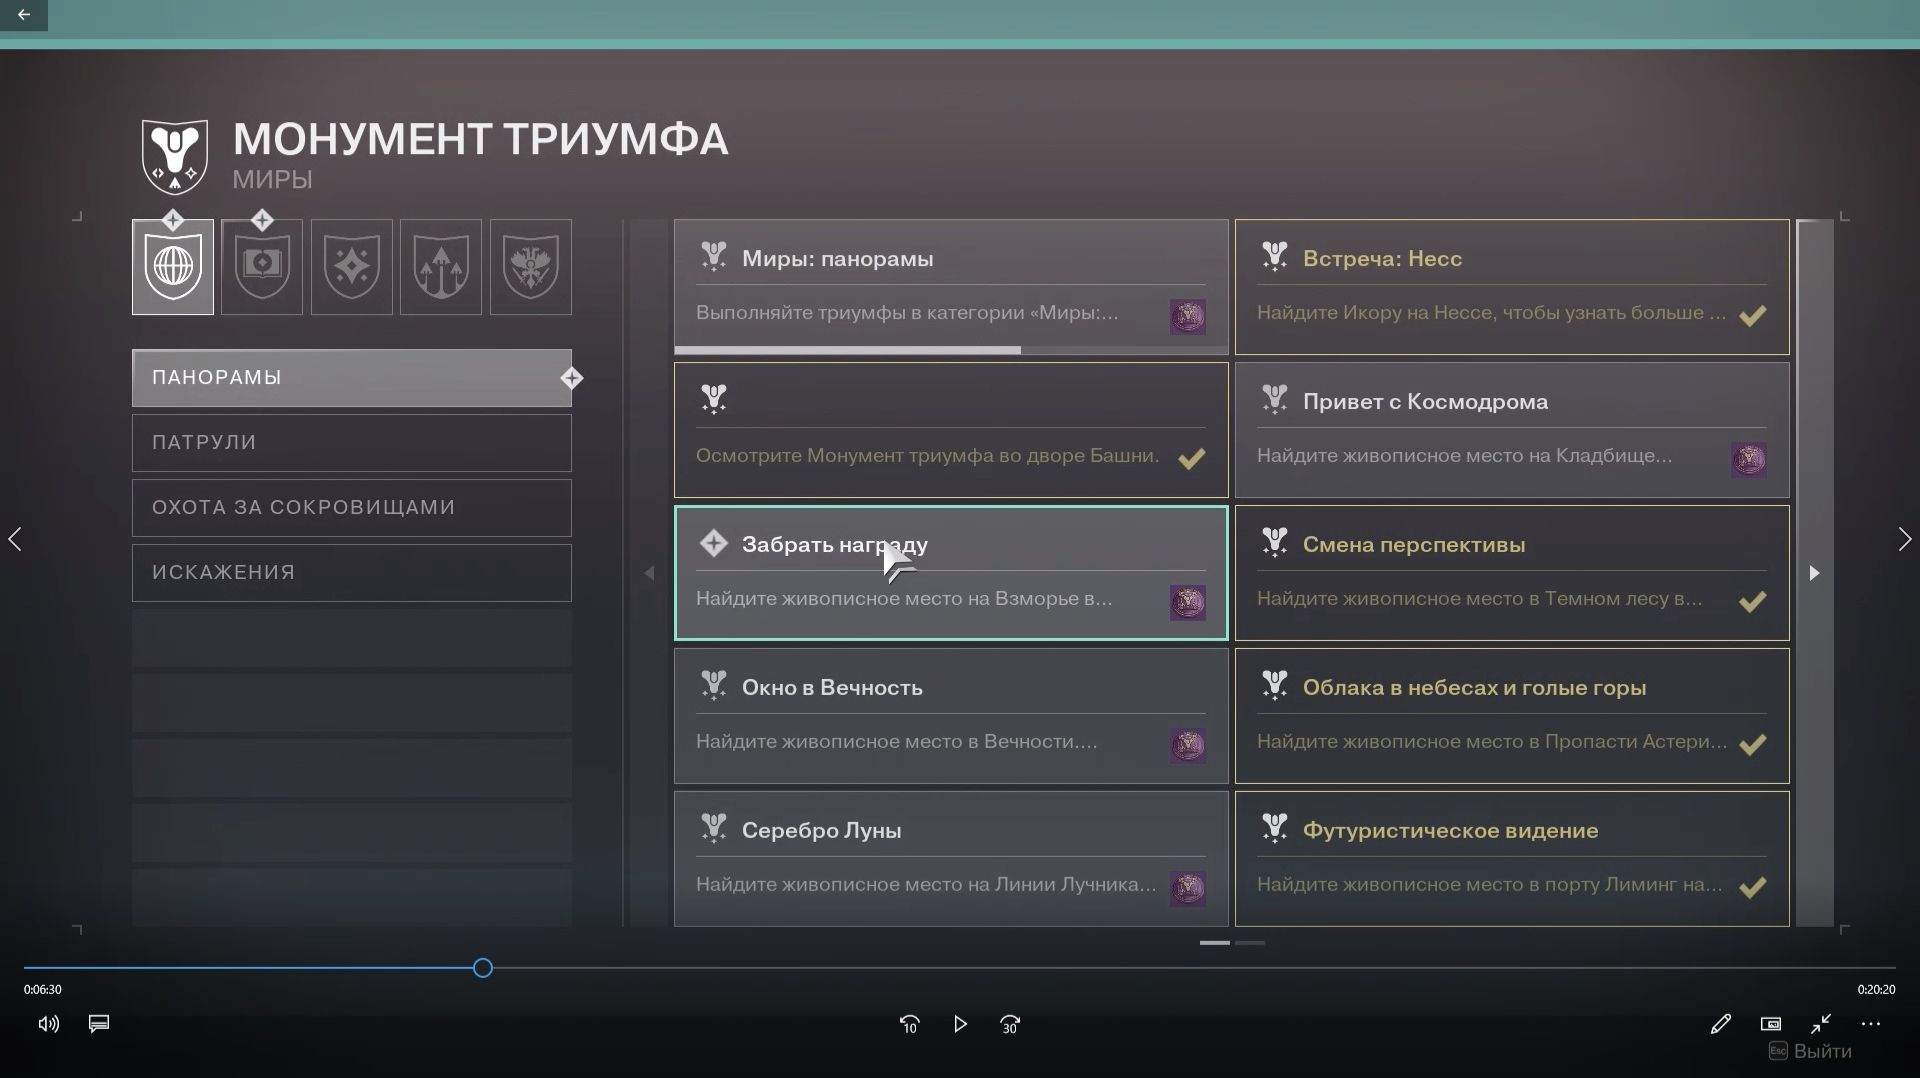The image size is (1920, 1078).
Task: Click reward emblem on Привет с Космодрома
Action: pos(1749,460)
